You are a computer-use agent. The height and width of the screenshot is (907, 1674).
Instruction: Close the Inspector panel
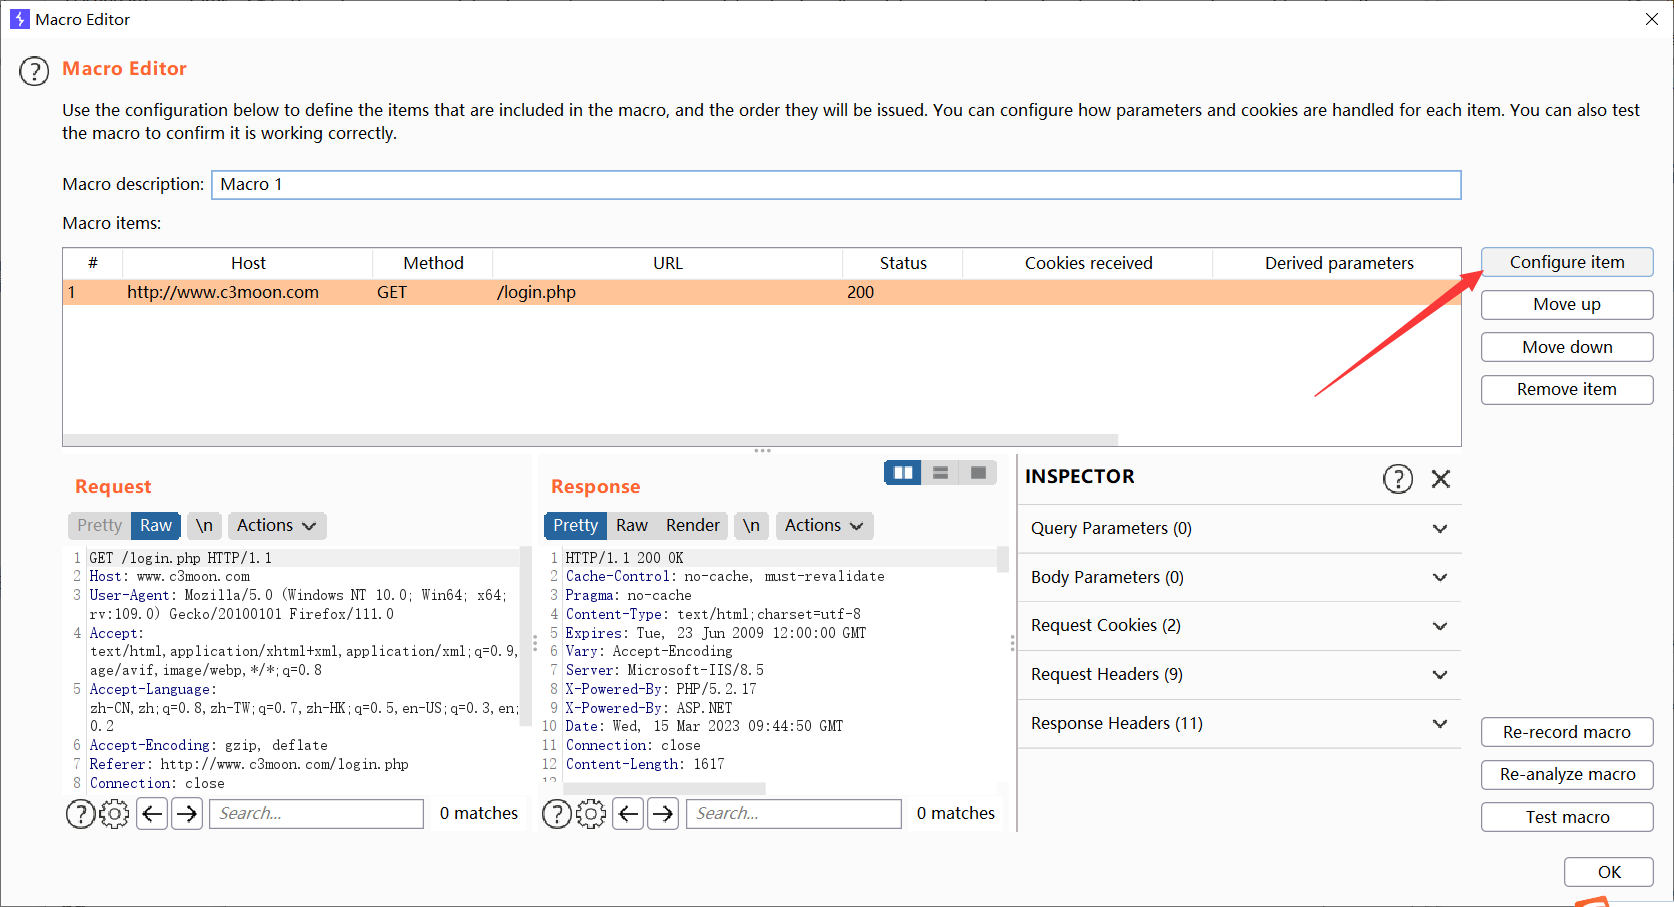(x=1440, y=479)
